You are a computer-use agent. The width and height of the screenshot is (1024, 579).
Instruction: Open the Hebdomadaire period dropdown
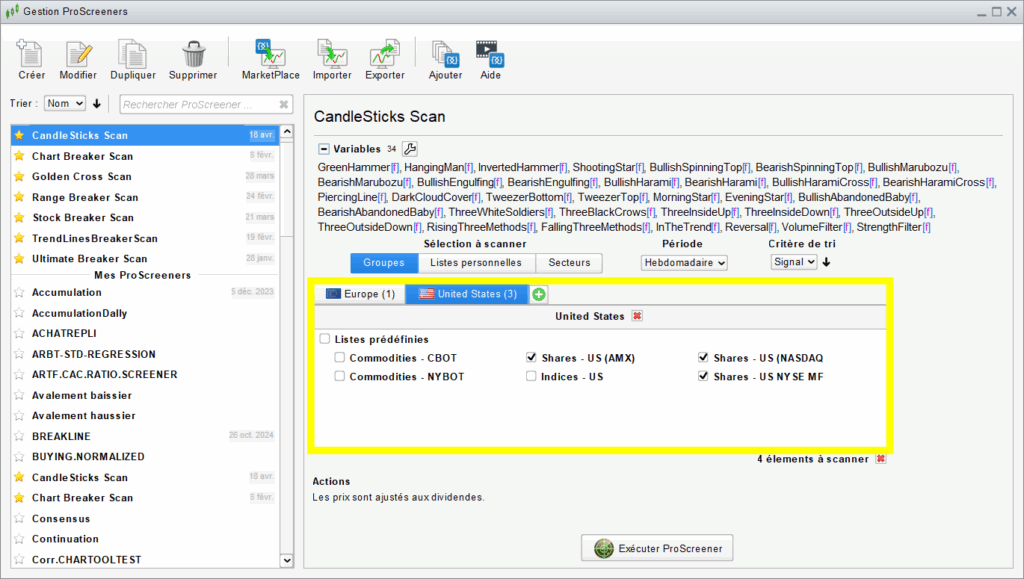point(684,262)
